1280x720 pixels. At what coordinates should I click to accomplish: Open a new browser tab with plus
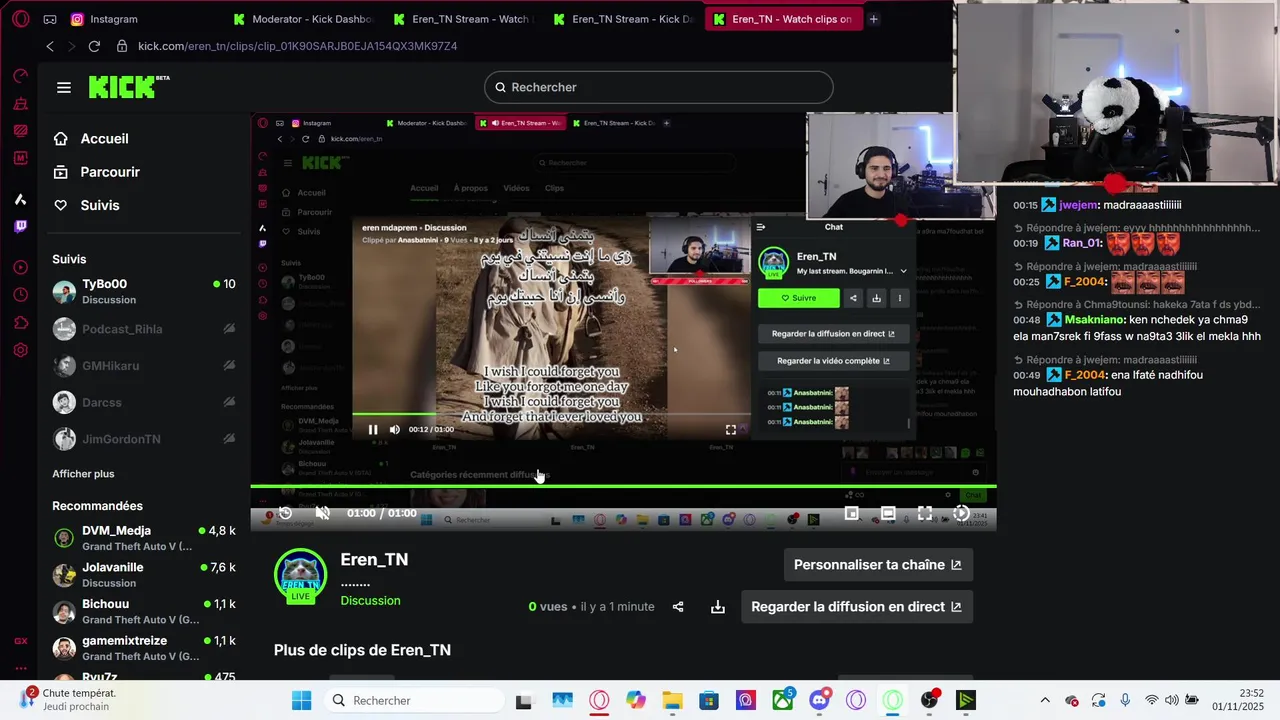coord(873,19)
